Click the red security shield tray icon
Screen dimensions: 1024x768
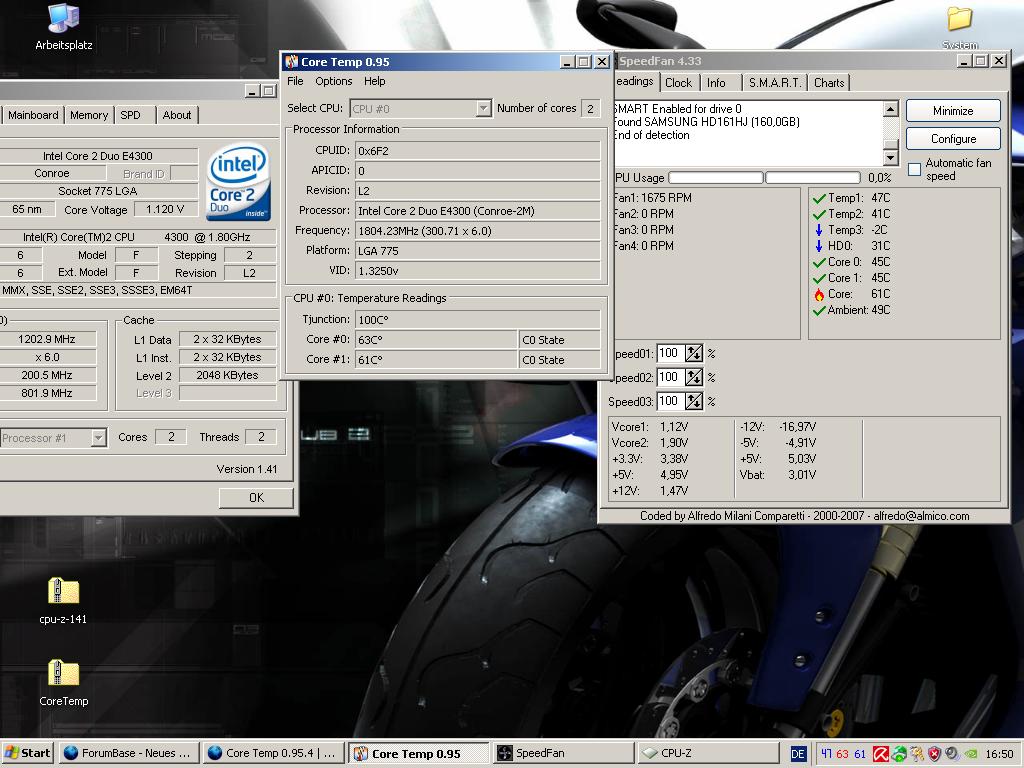click(x=935, y=754)
